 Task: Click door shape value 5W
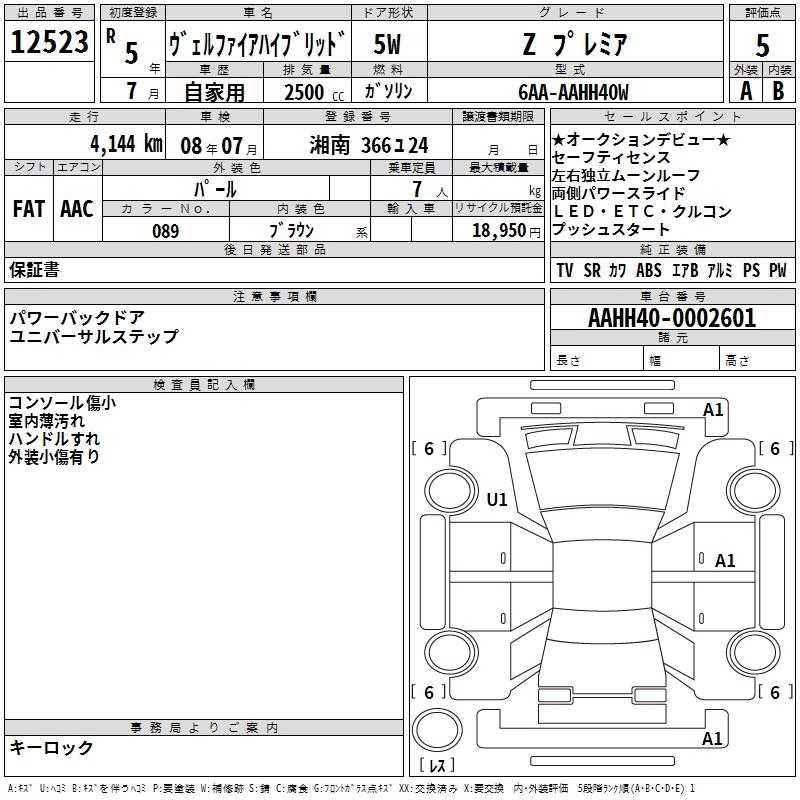(387, 44)
